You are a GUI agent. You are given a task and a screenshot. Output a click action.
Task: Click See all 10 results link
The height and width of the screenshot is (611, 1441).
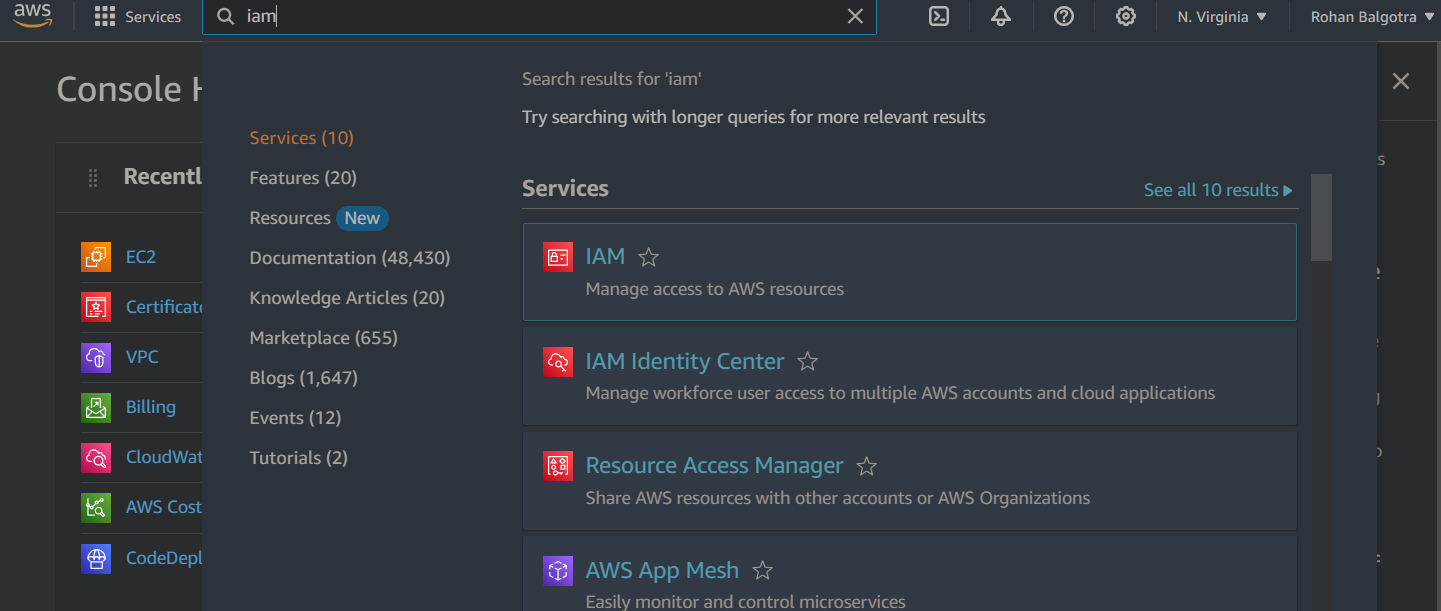1218,190
